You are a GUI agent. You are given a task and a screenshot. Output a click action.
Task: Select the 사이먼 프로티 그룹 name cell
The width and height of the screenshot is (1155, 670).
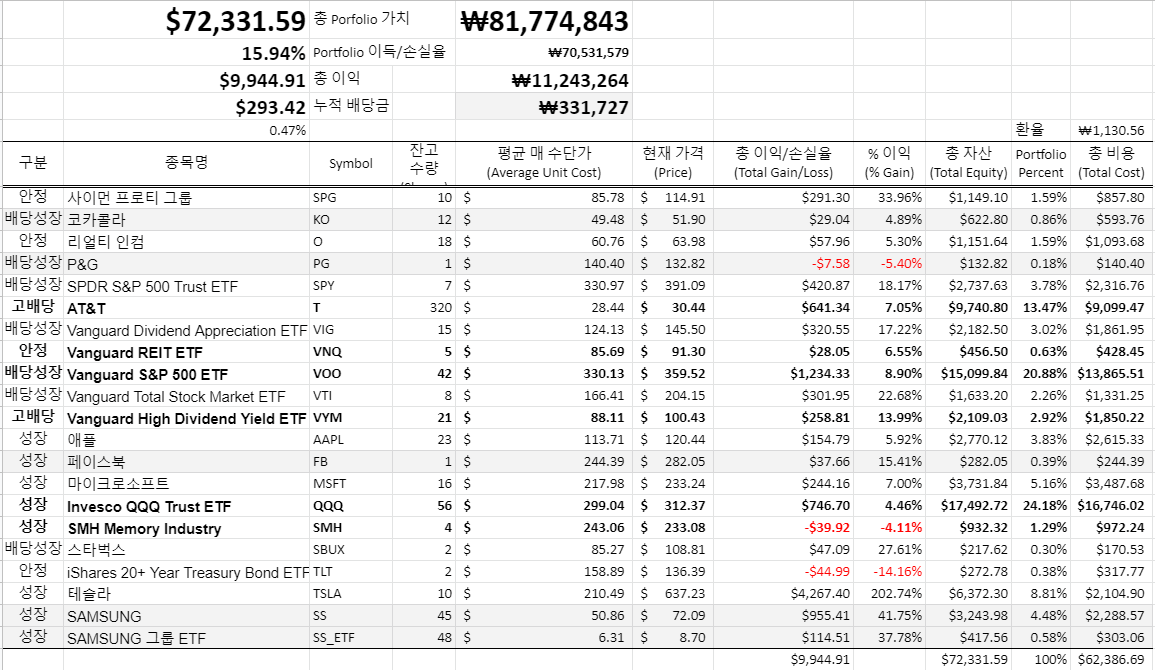(186, 197)
